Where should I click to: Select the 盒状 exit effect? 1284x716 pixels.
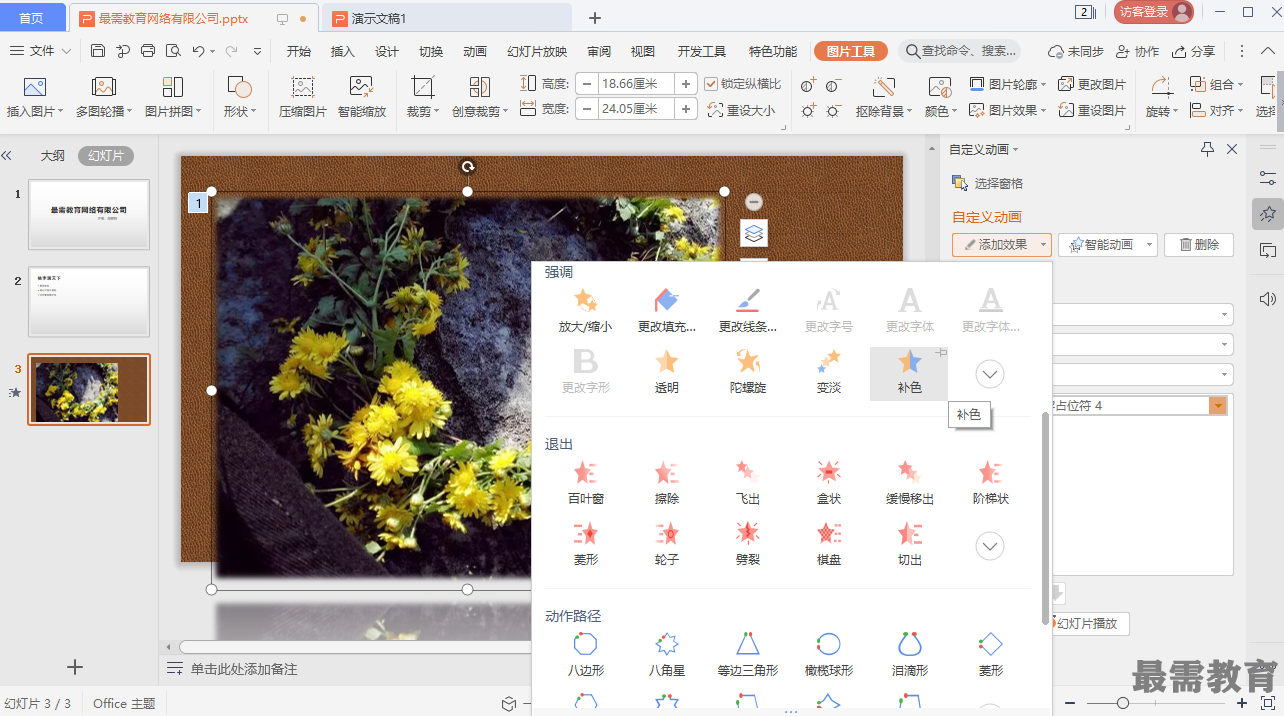pos(828,483)
